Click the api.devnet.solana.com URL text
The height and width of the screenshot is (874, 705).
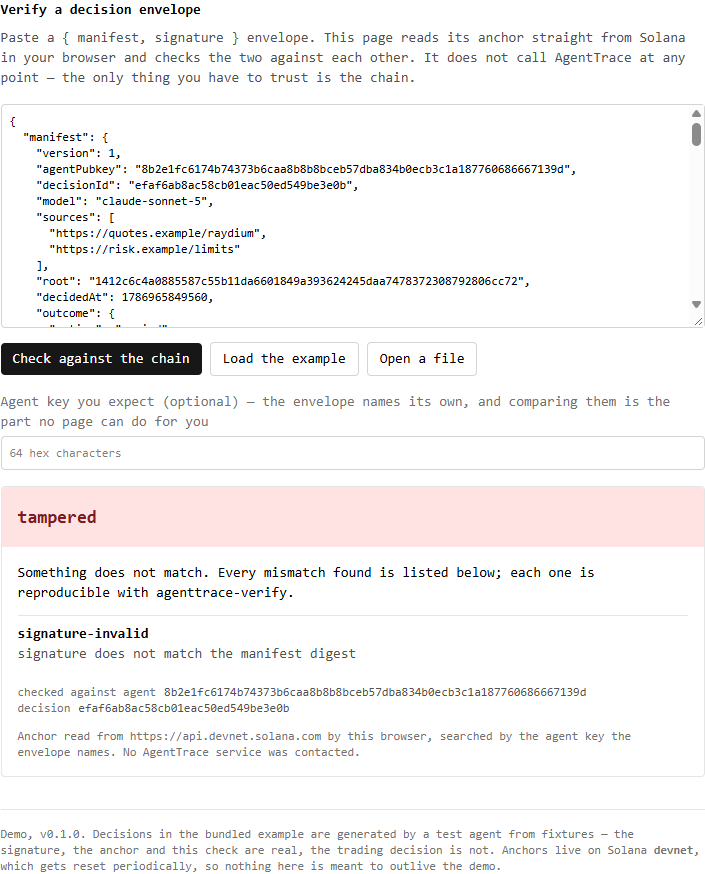[225, 736]
